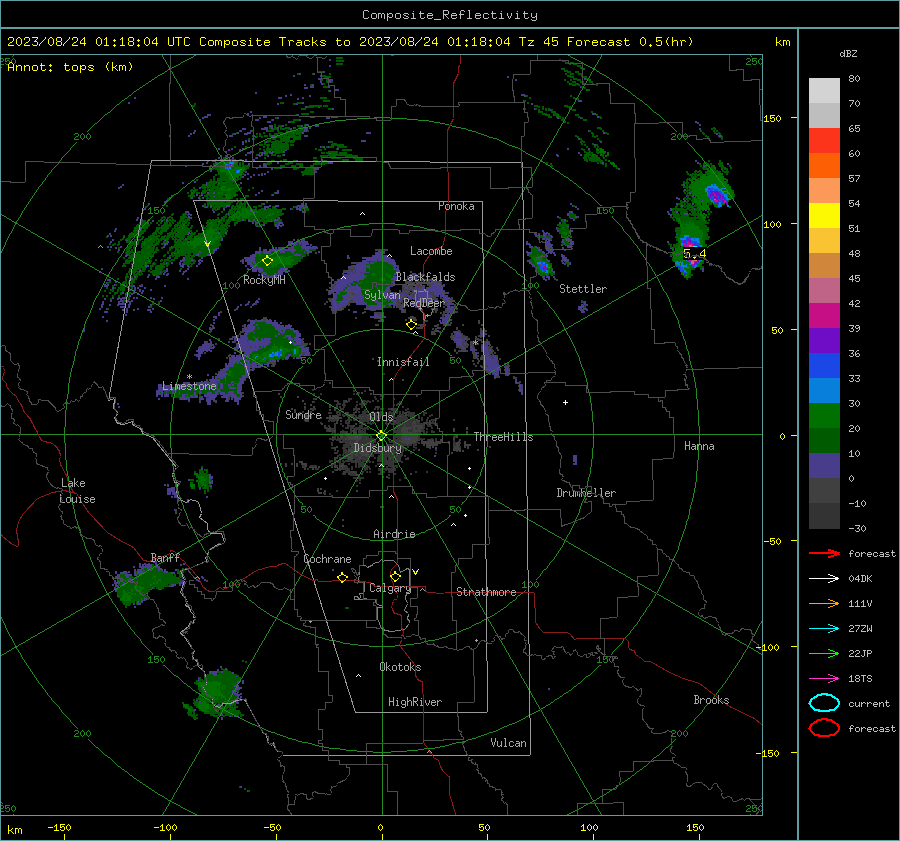Click the Brooks city label
The image size is (900, 841).
pyautogui.click(x=711, y=700)
